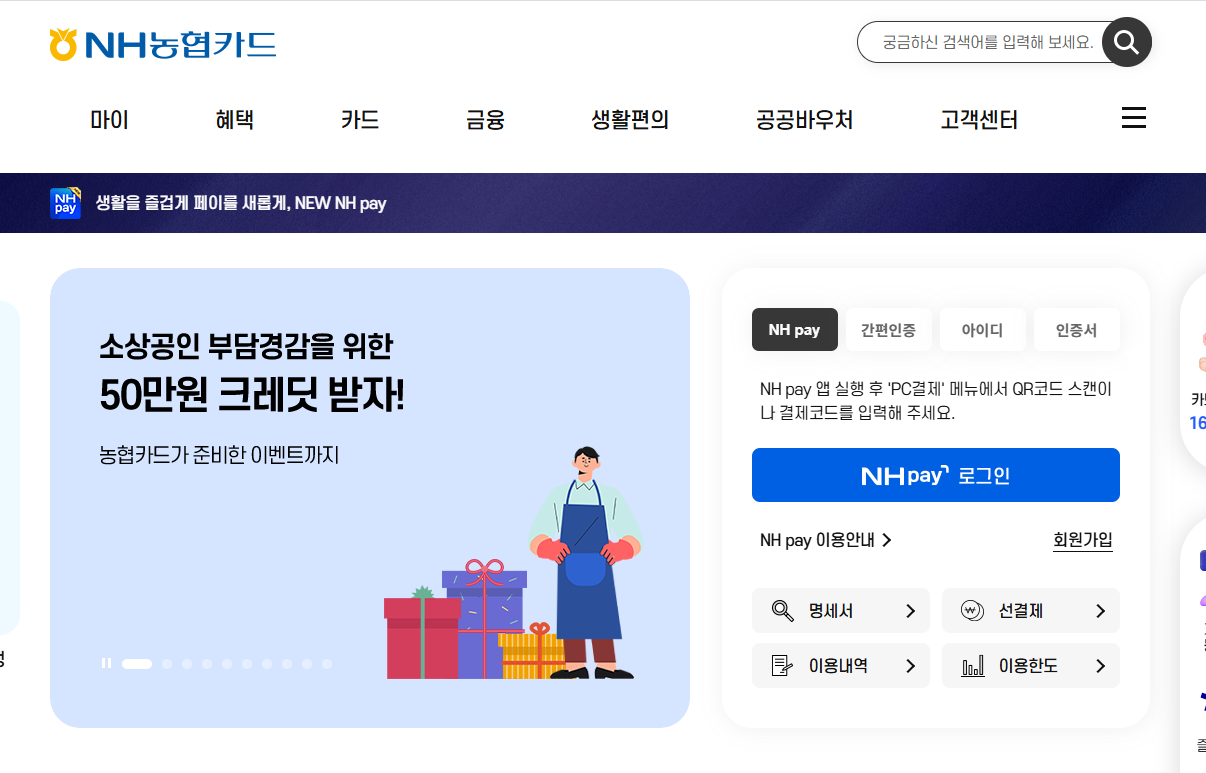Click the NH농협카드 logo
This screenshot has height=773, width=1206.
coord(162,44)
